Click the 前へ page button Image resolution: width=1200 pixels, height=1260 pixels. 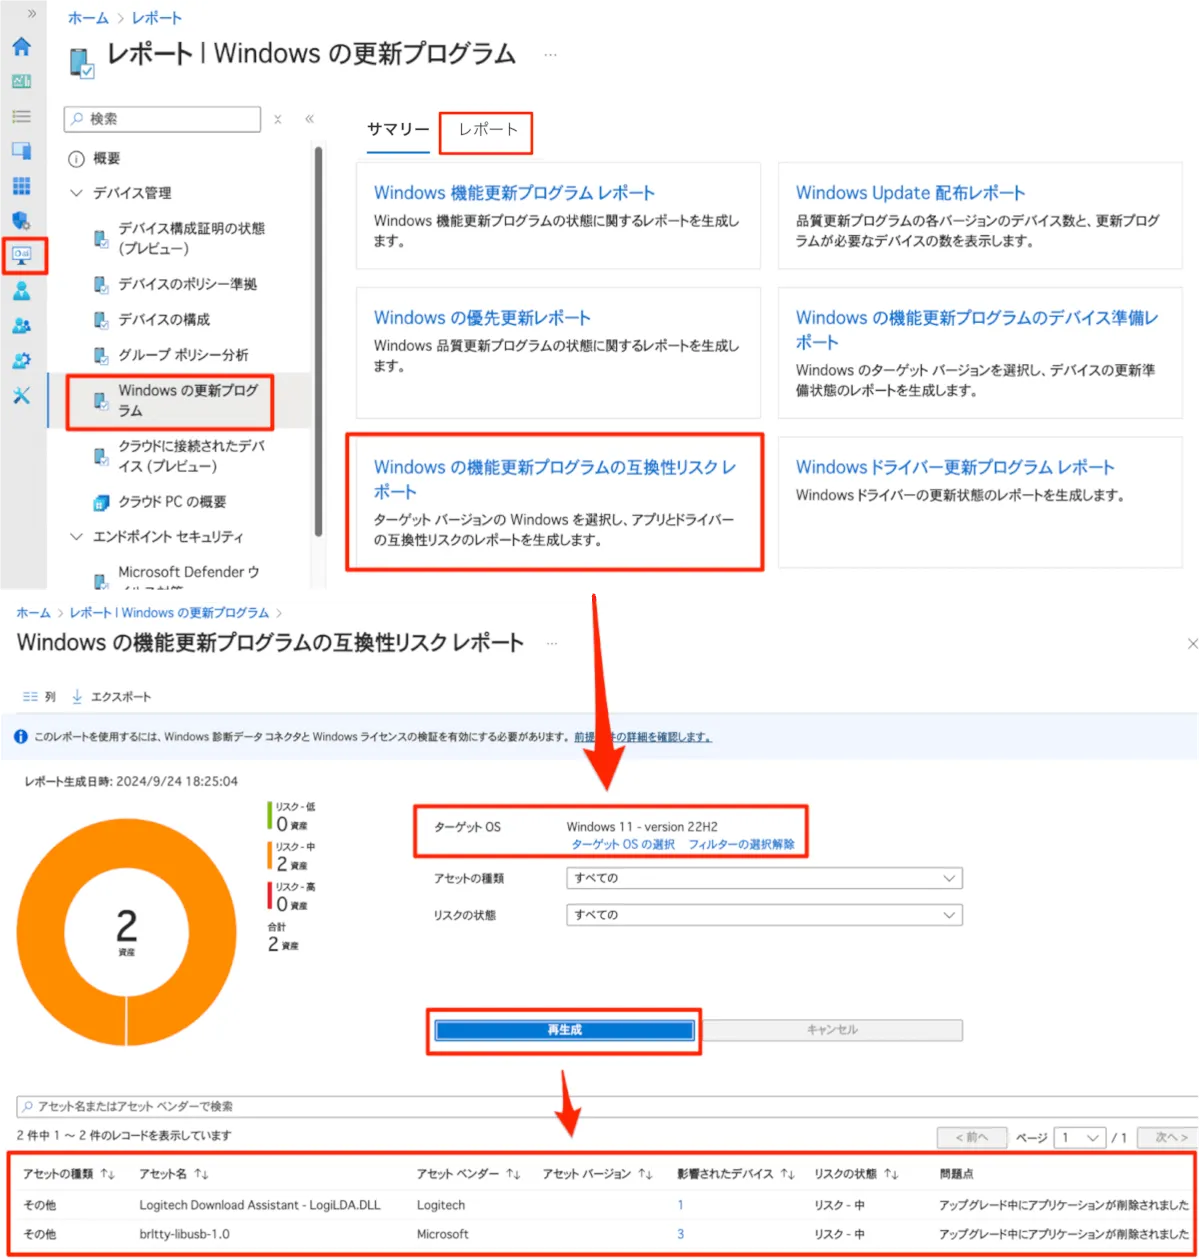(972, 1138)
